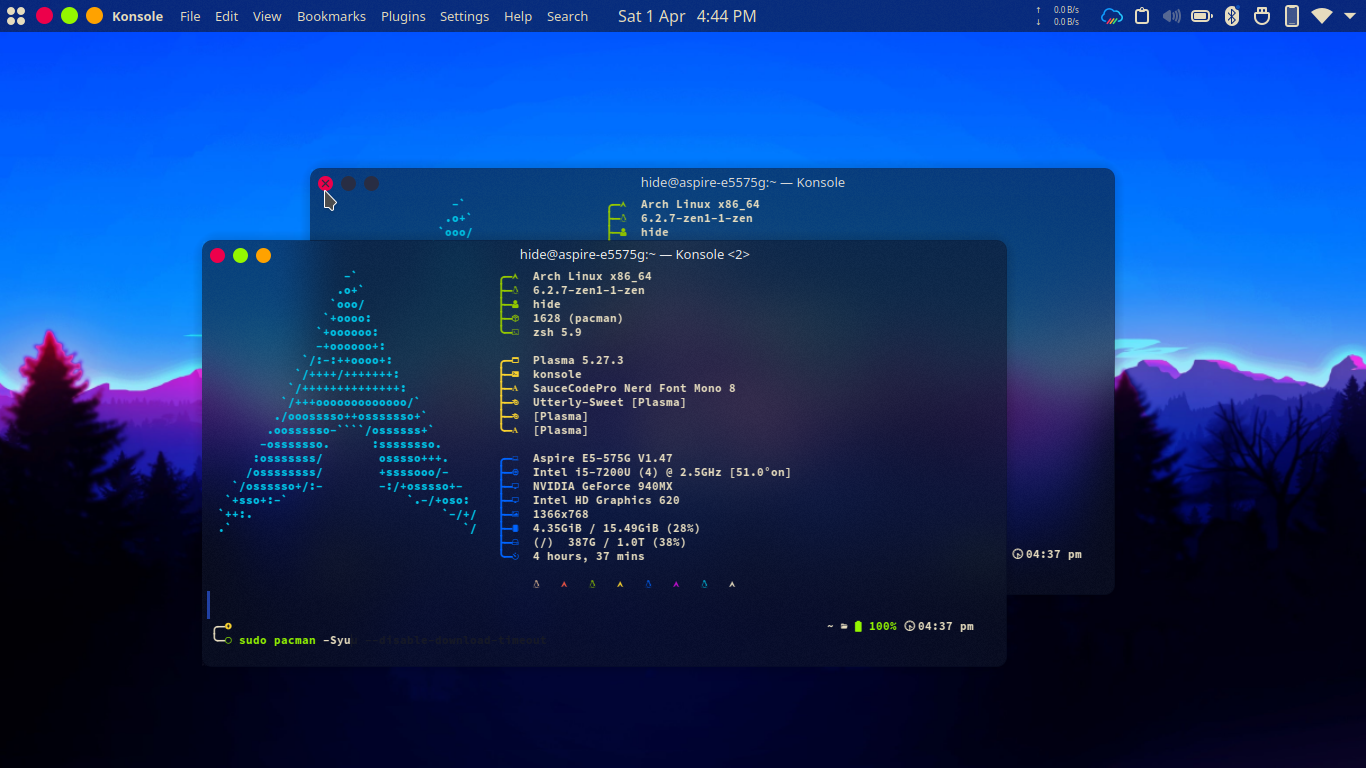1366x768 pixels.
Task: Click clock icon by 04:37 pm, front window
Action: click(909, 627)
